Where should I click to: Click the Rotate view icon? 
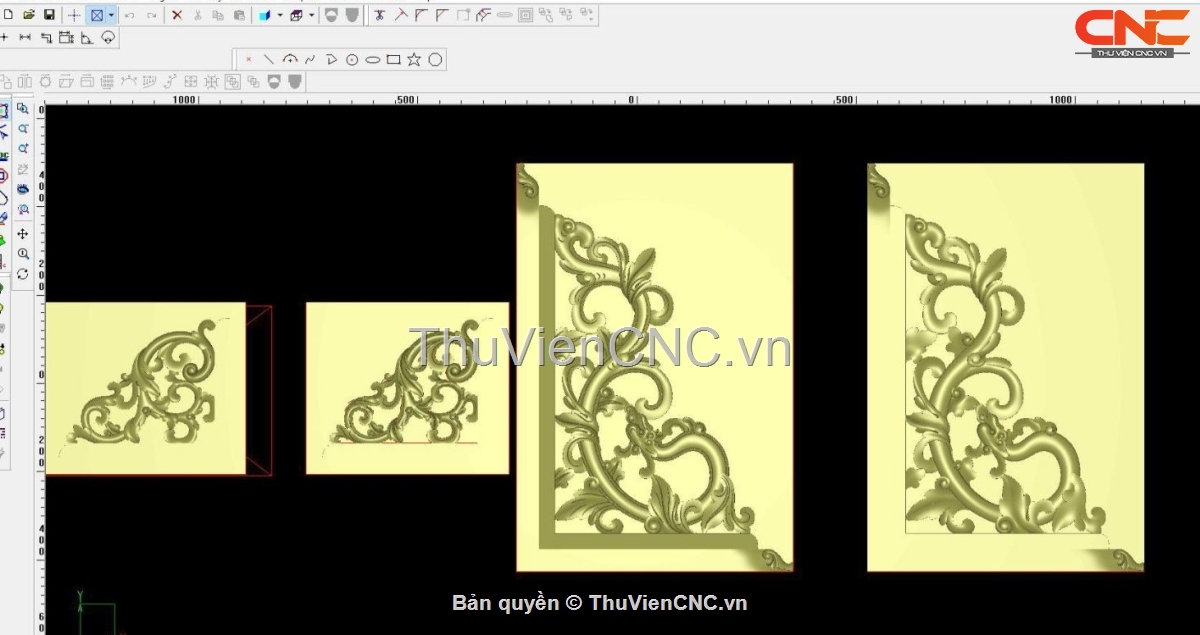click(23, 274)
